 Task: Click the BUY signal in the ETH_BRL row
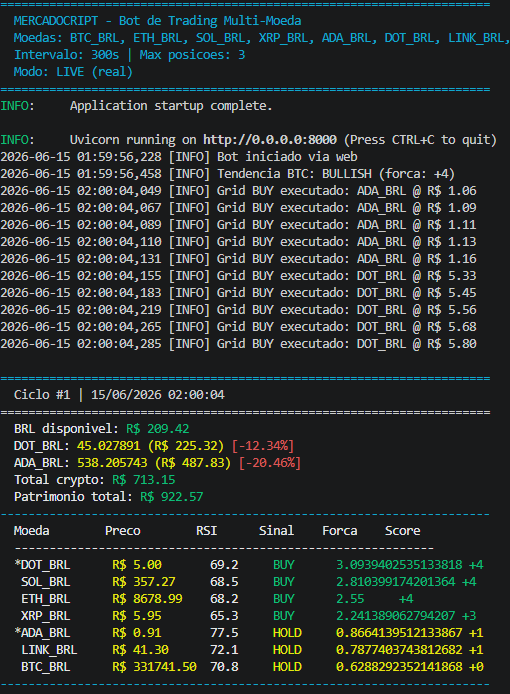pyautogui.click(x=283, y=599)
